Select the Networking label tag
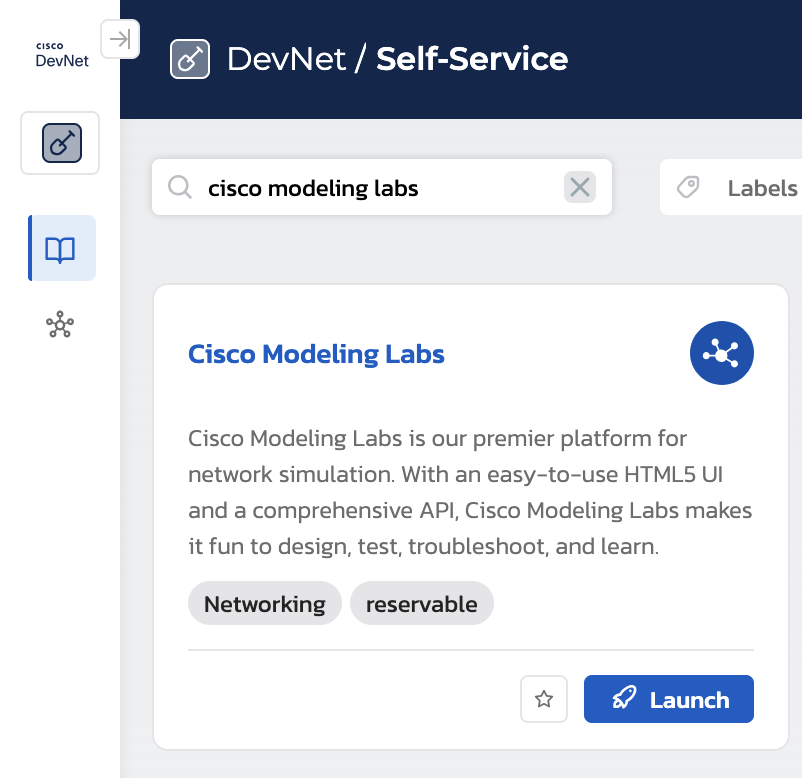 (x=264, y=604)
